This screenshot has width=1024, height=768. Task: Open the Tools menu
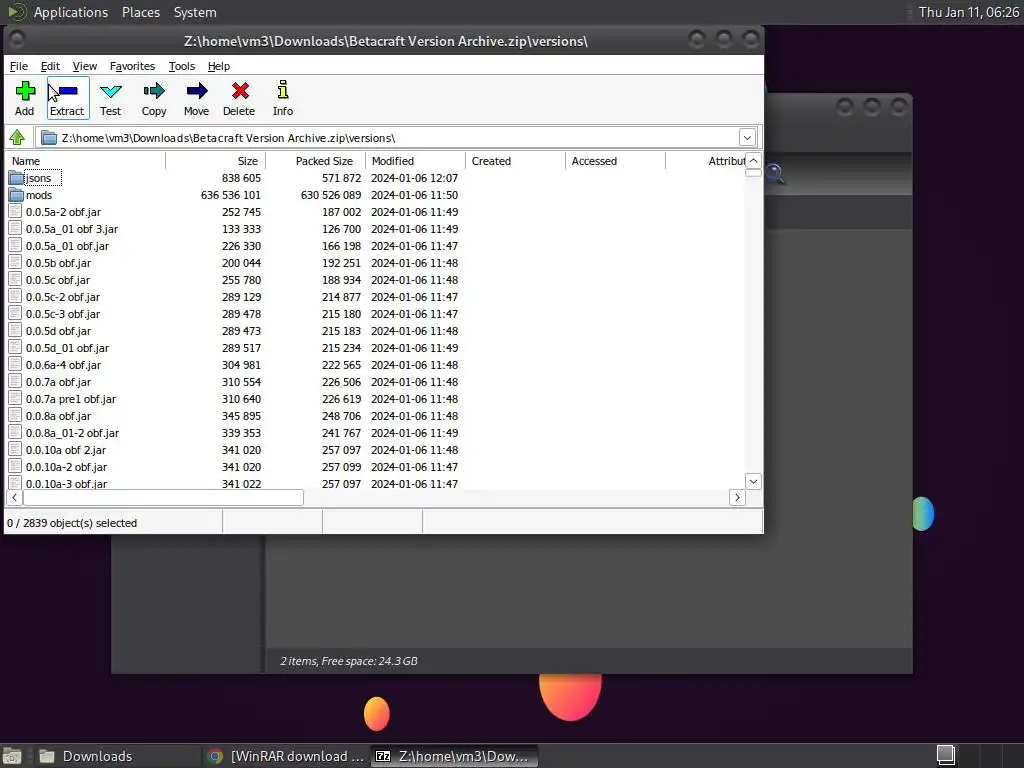pyautogui.click(x=182, y=66)
